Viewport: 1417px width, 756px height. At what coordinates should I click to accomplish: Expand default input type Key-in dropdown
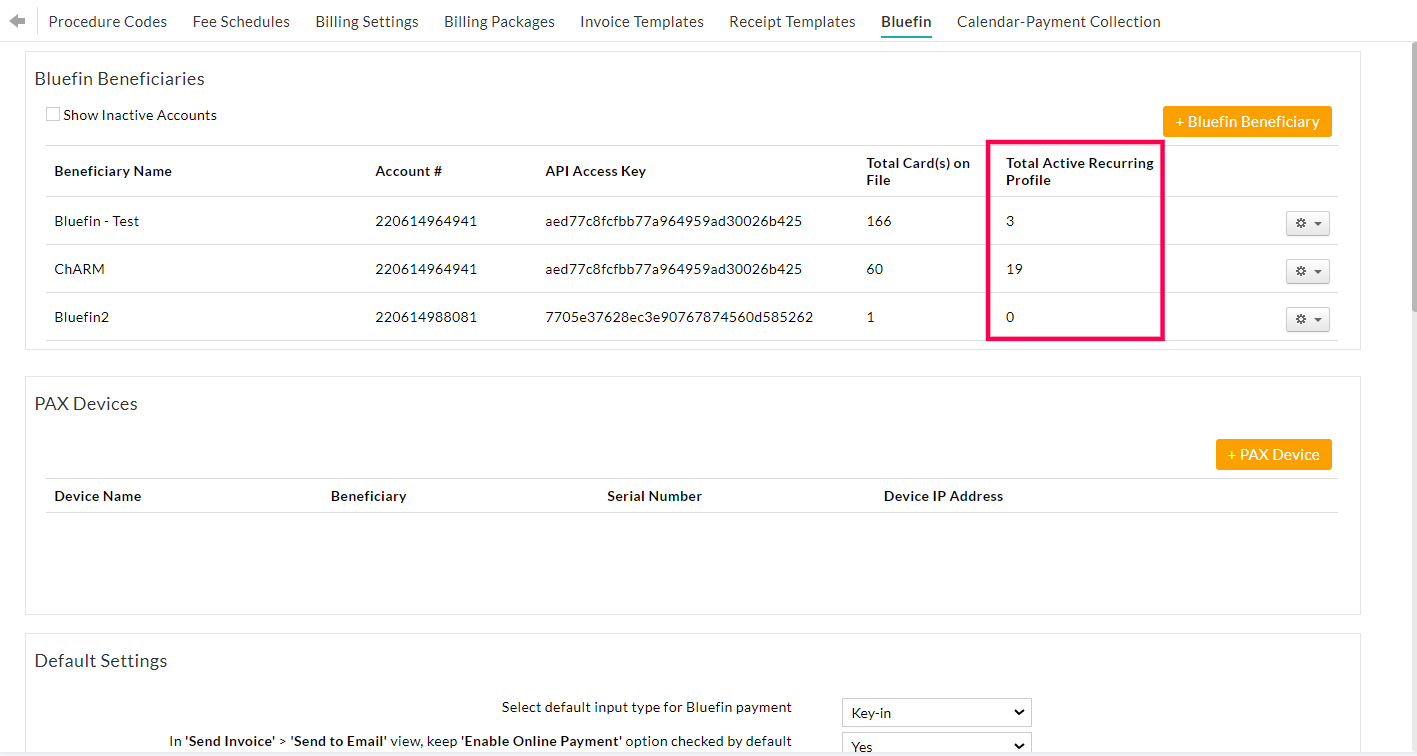coord(936,713)
